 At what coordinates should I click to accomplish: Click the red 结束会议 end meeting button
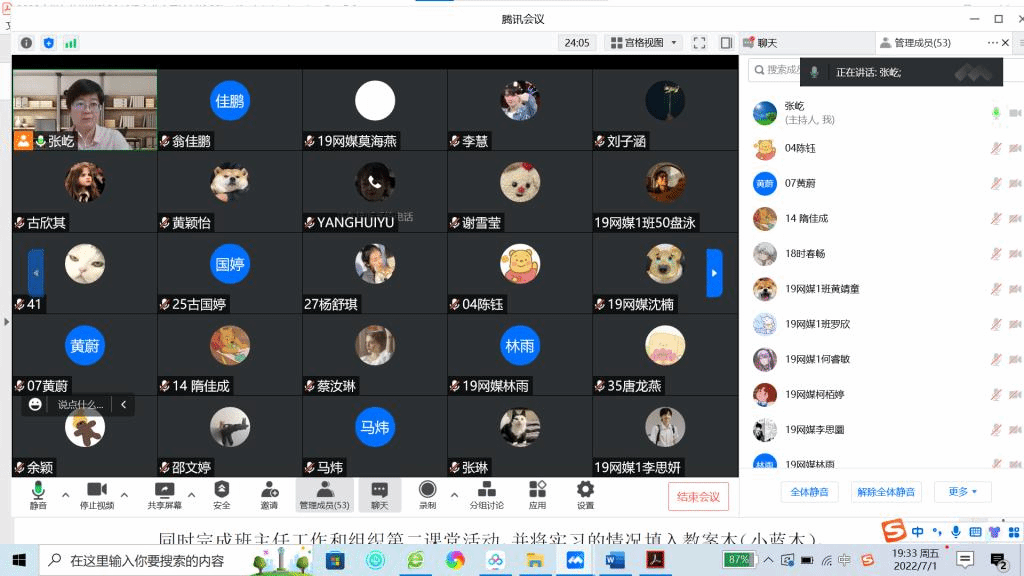tap(698, 497)
